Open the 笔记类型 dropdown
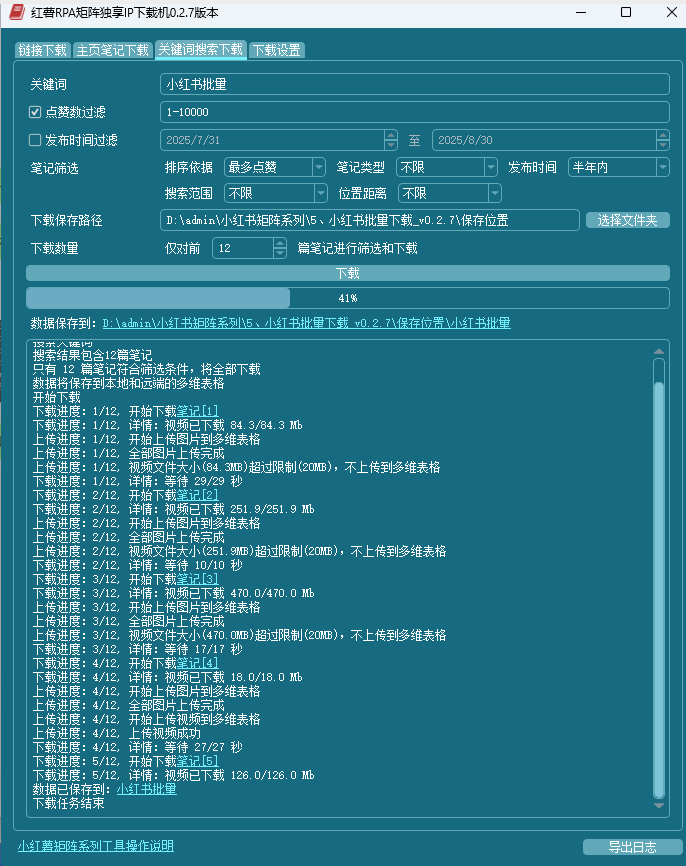The width and height of the screenshot is (686, 866). pyautogui.click(x=447, y=167)
